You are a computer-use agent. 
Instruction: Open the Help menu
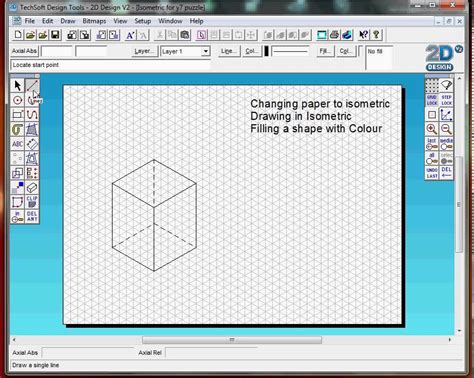pyautogui.click(x=196, y=21)
